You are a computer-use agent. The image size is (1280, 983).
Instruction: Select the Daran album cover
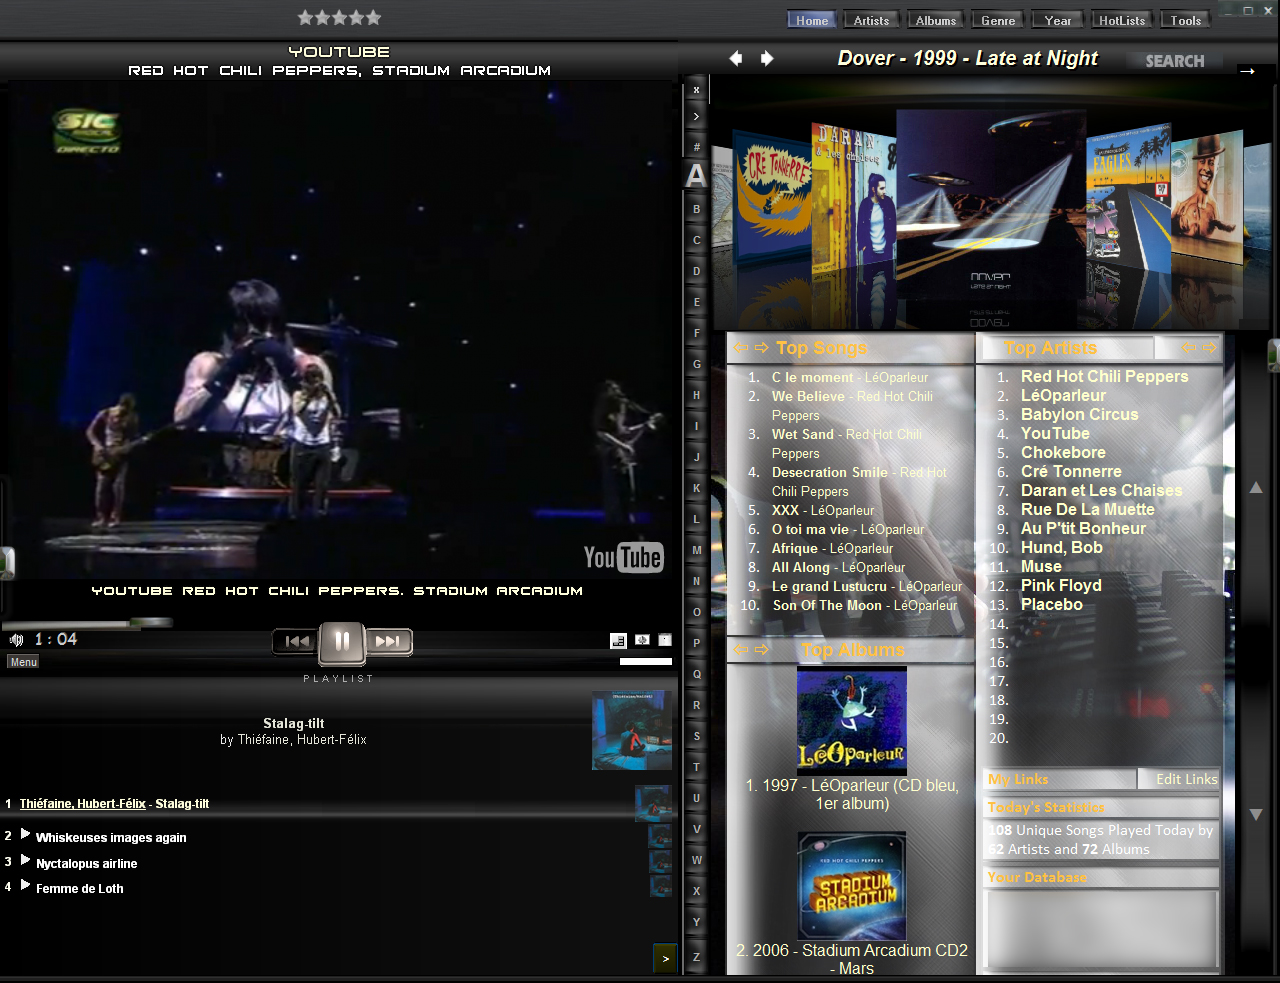(x=852, y=198)
